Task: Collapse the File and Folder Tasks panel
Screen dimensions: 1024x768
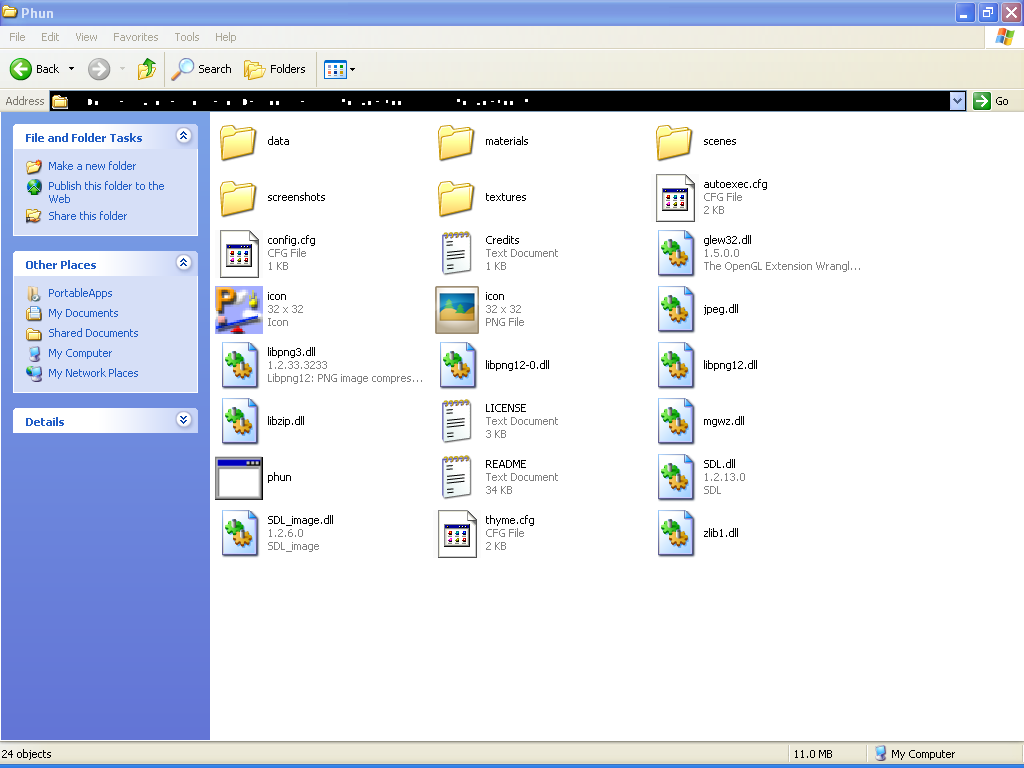Action: [183, 136]
